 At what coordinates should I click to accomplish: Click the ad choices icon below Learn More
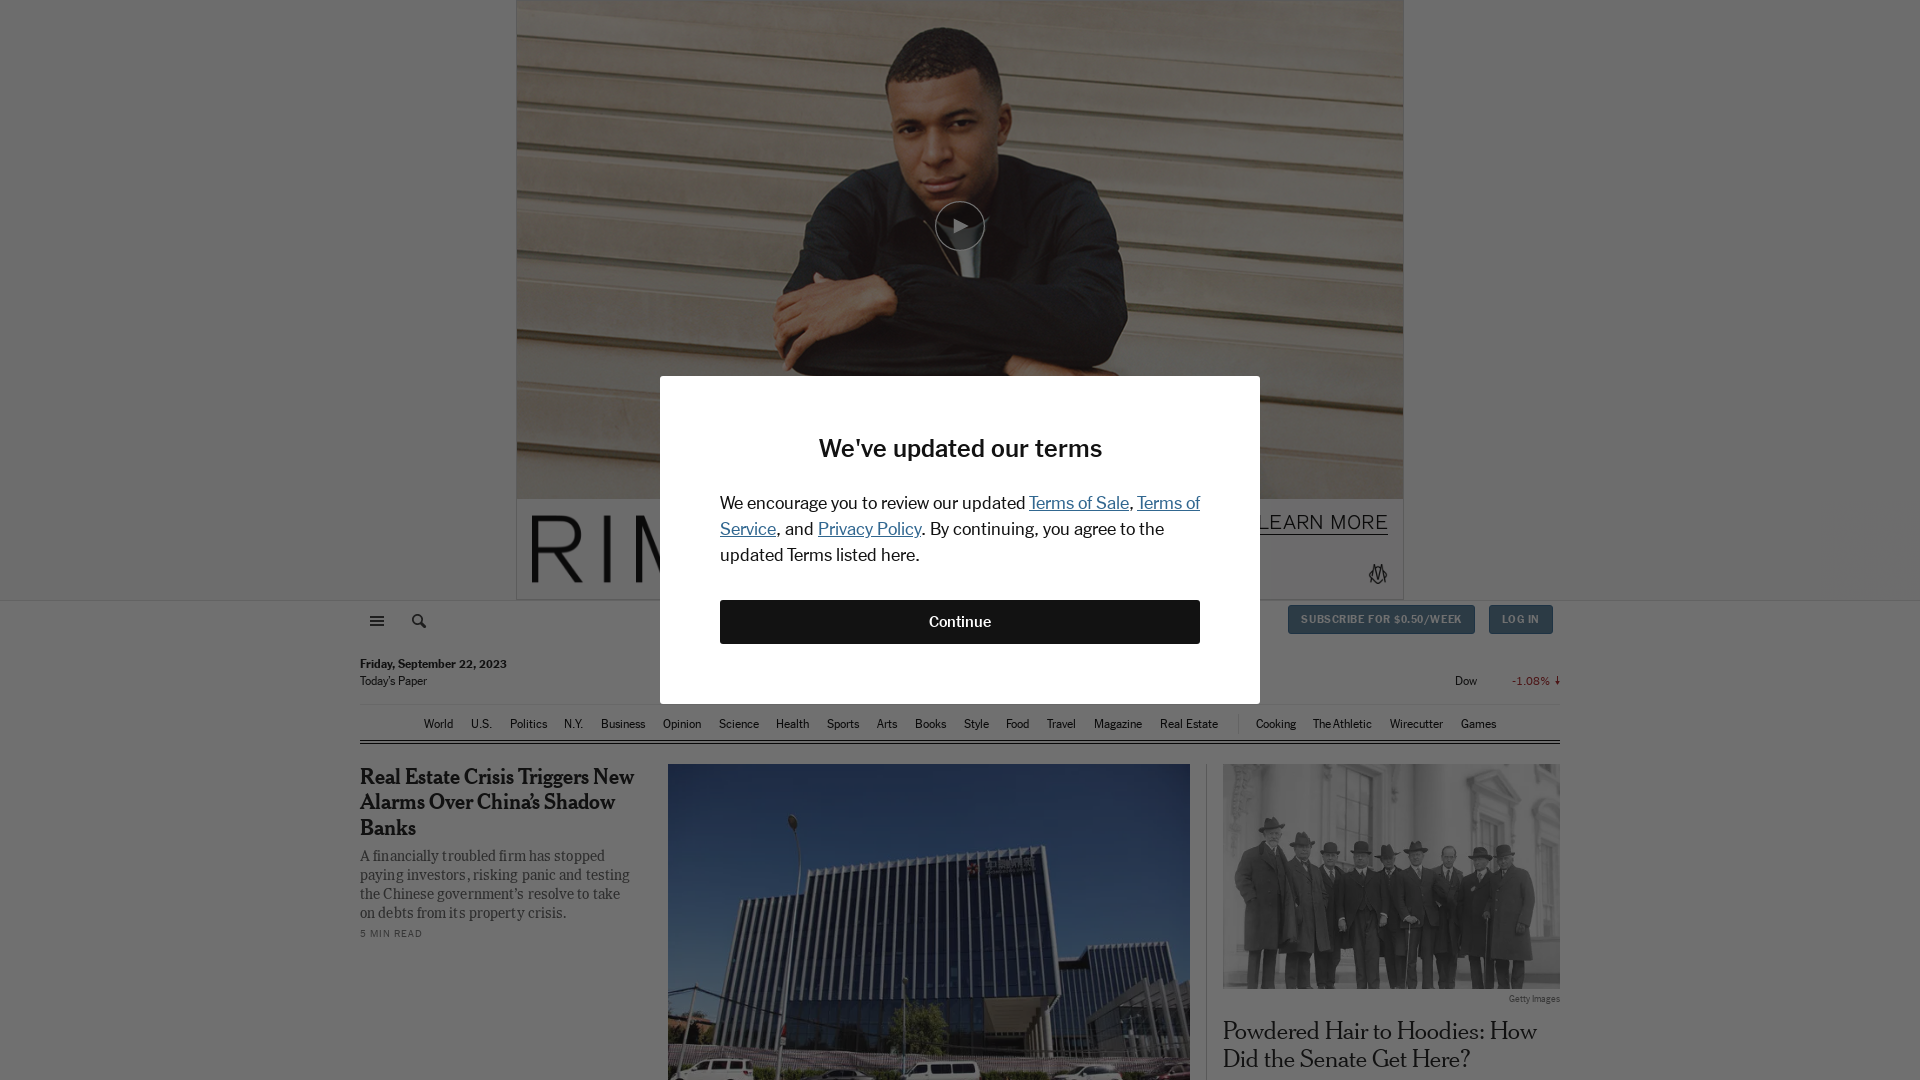pyautogui.click(x=1378, y=574)
